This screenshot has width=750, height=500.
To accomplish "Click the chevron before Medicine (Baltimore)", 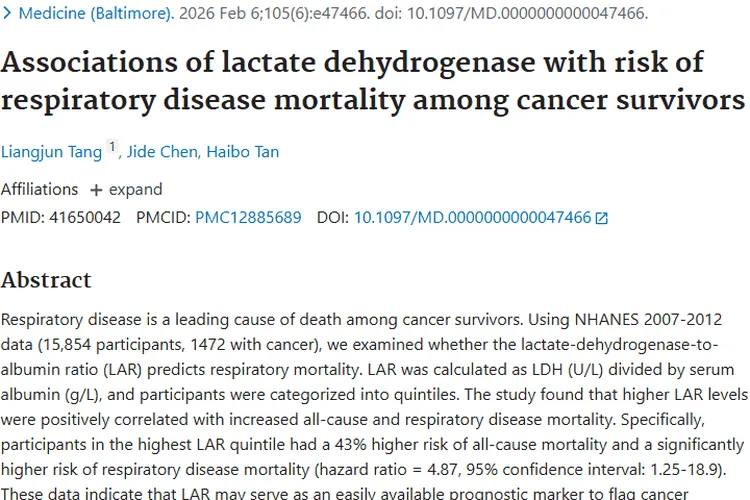I will [8, 15].
